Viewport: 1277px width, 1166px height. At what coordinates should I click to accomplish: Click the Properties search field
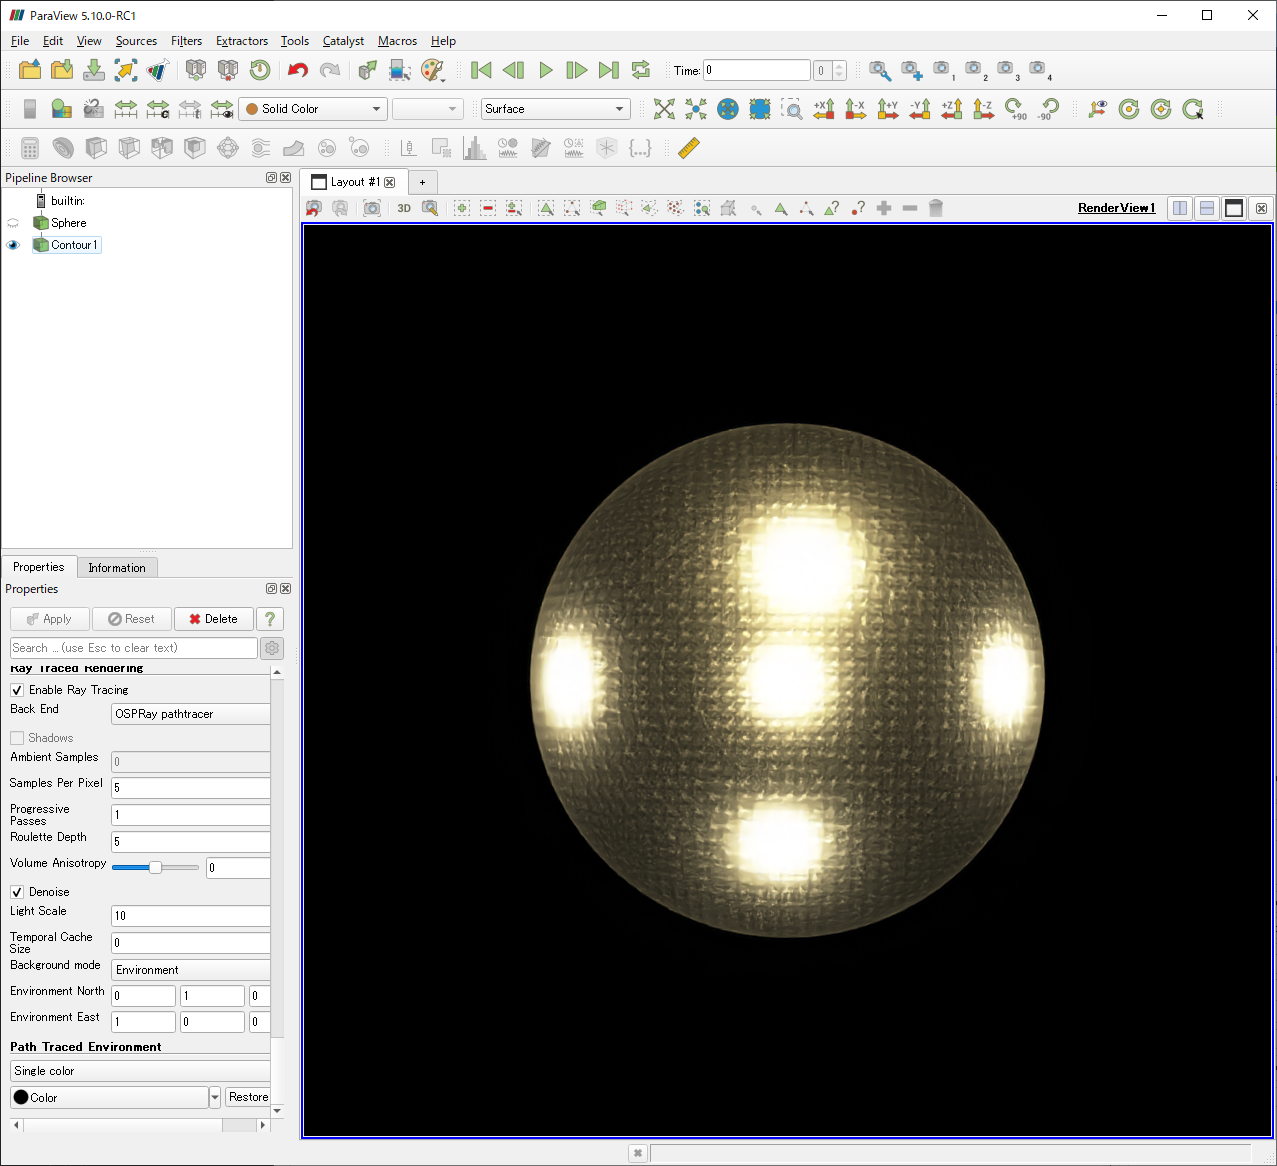tap(133, 647)
